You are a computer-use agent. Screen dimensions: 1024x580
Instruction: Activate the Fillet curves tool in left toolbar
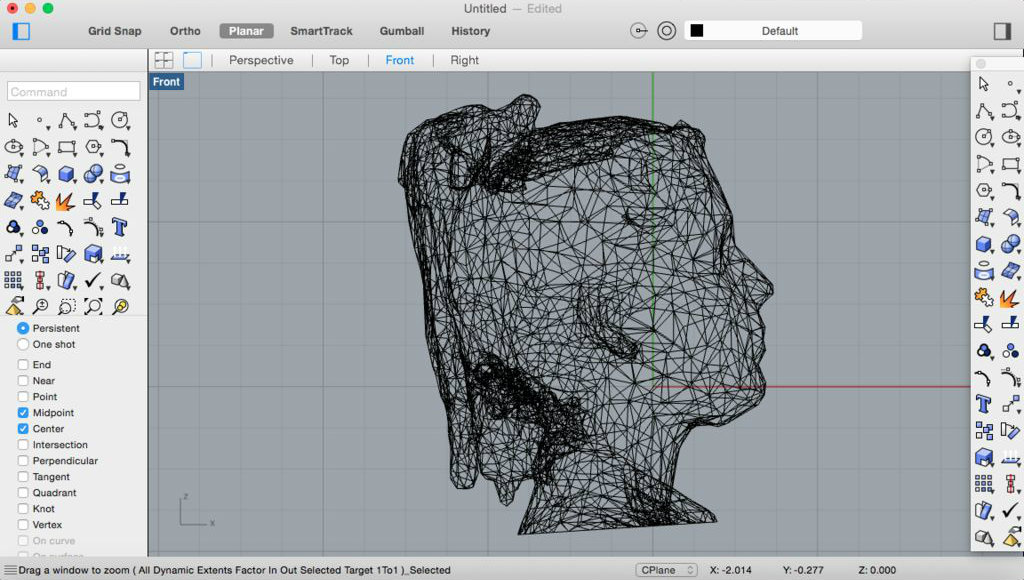coord(120,148)
